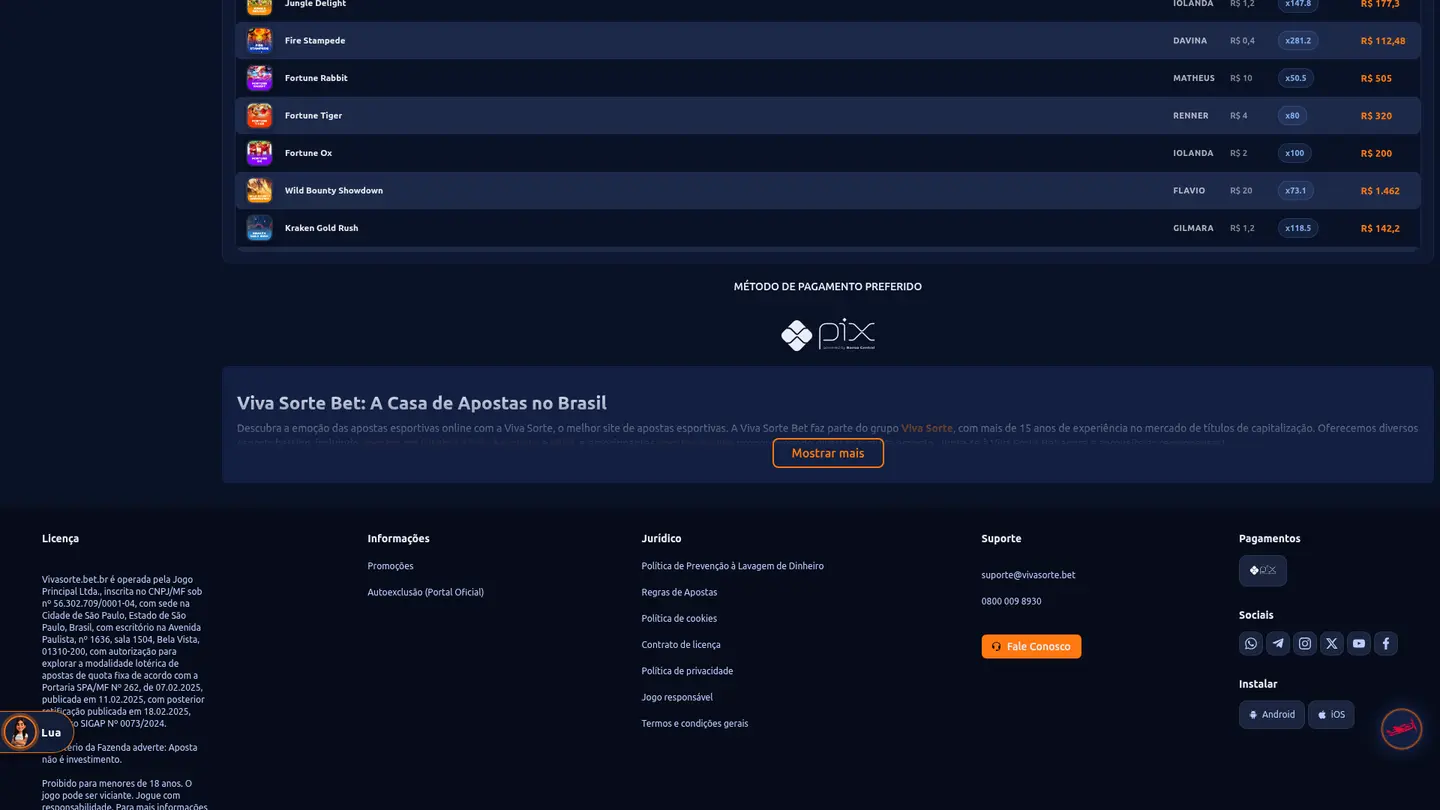1440x810 pixels.
Task: Click the Licença footer heading
Action: click(60, 538)
